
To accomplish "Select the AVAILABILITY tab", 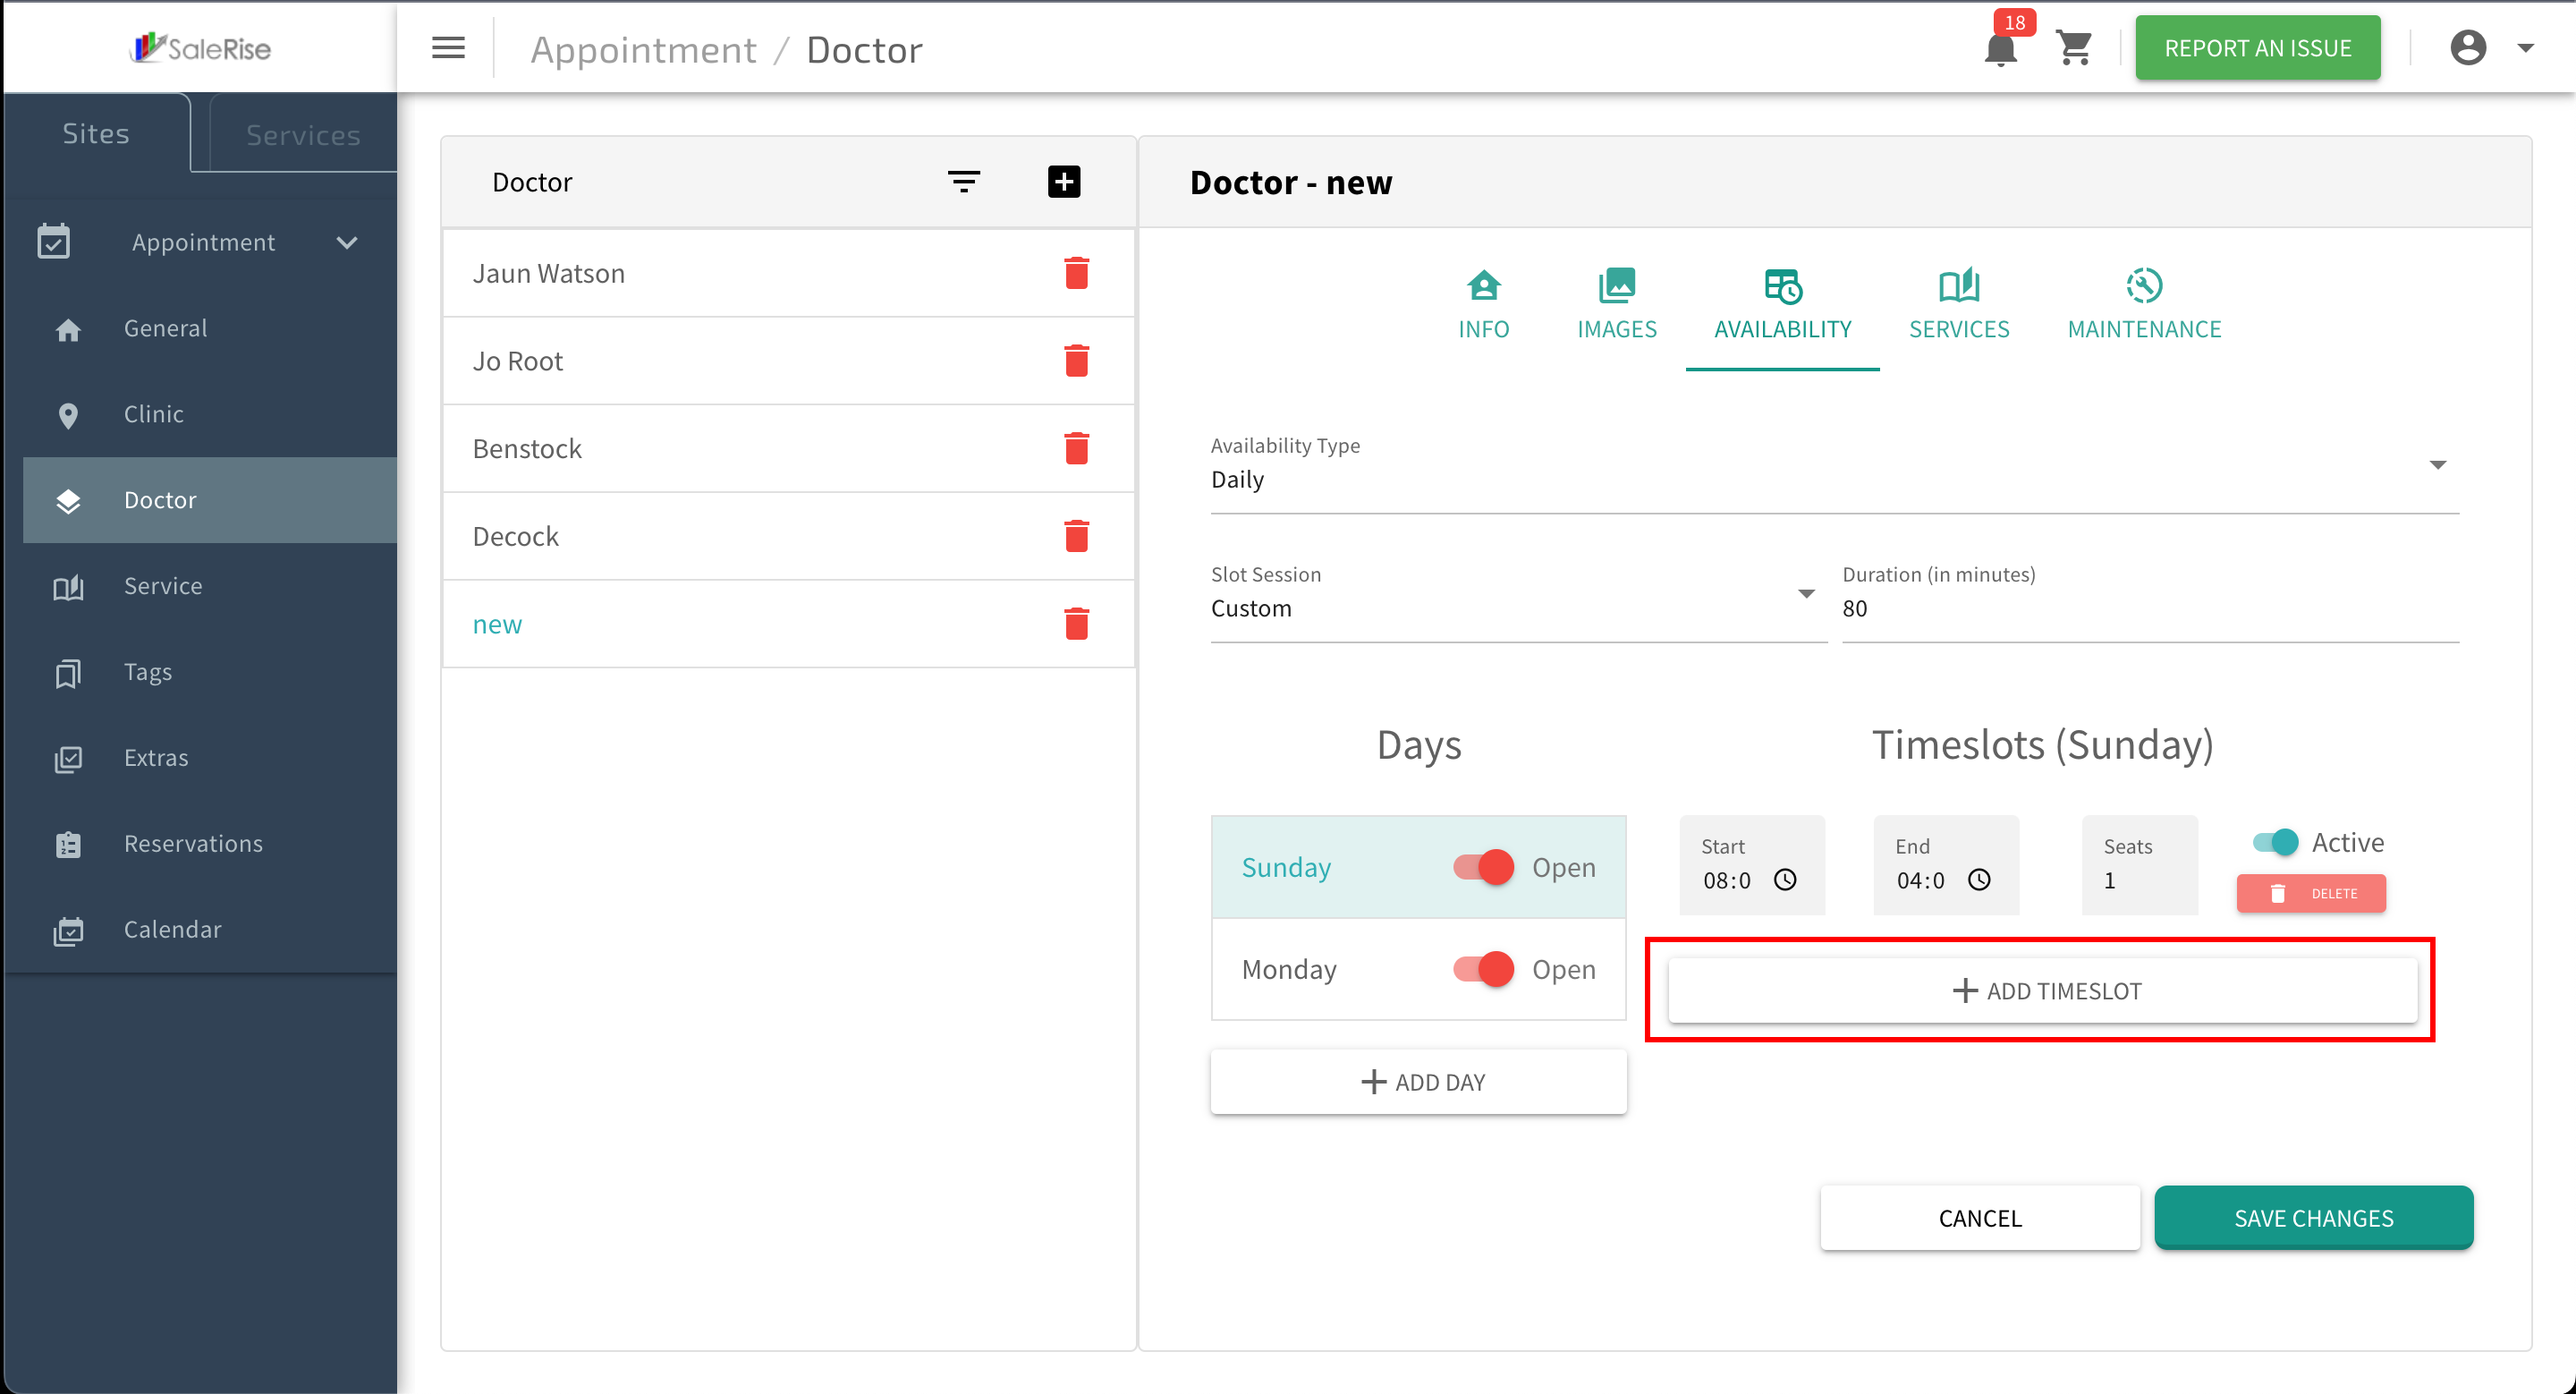I will 1783,306.
